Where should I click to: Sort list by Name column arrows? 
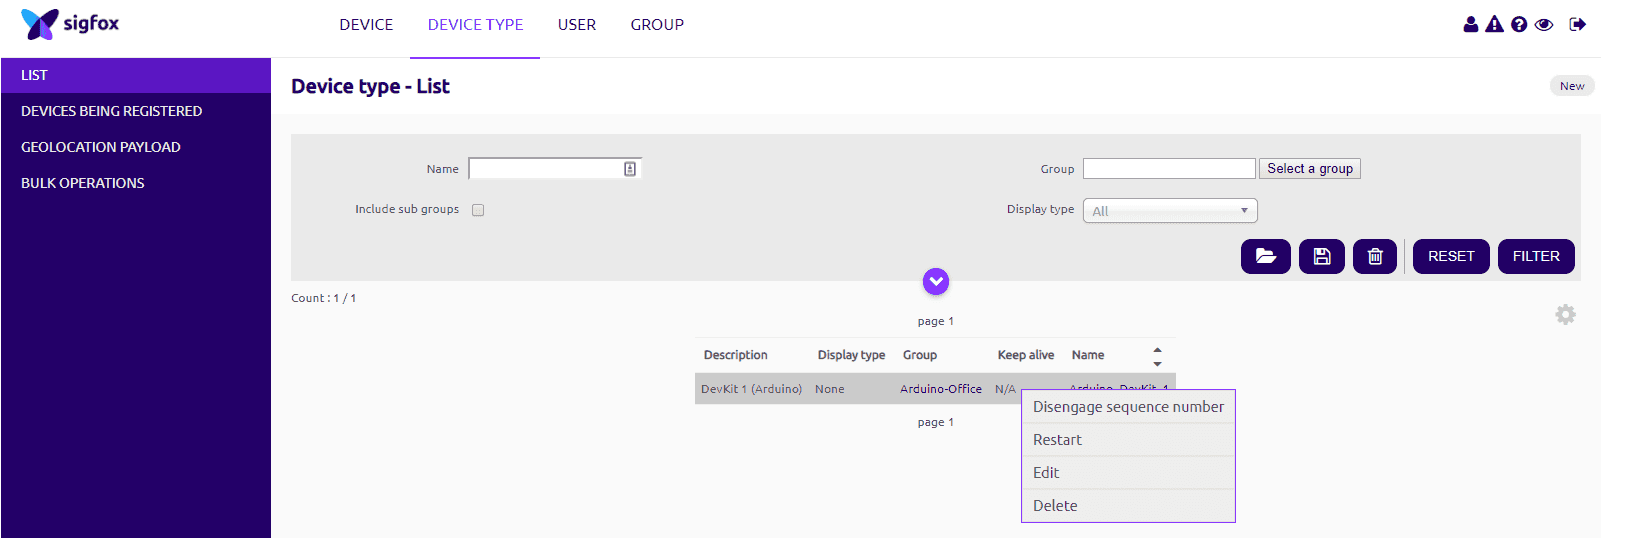click(1157, 356)
